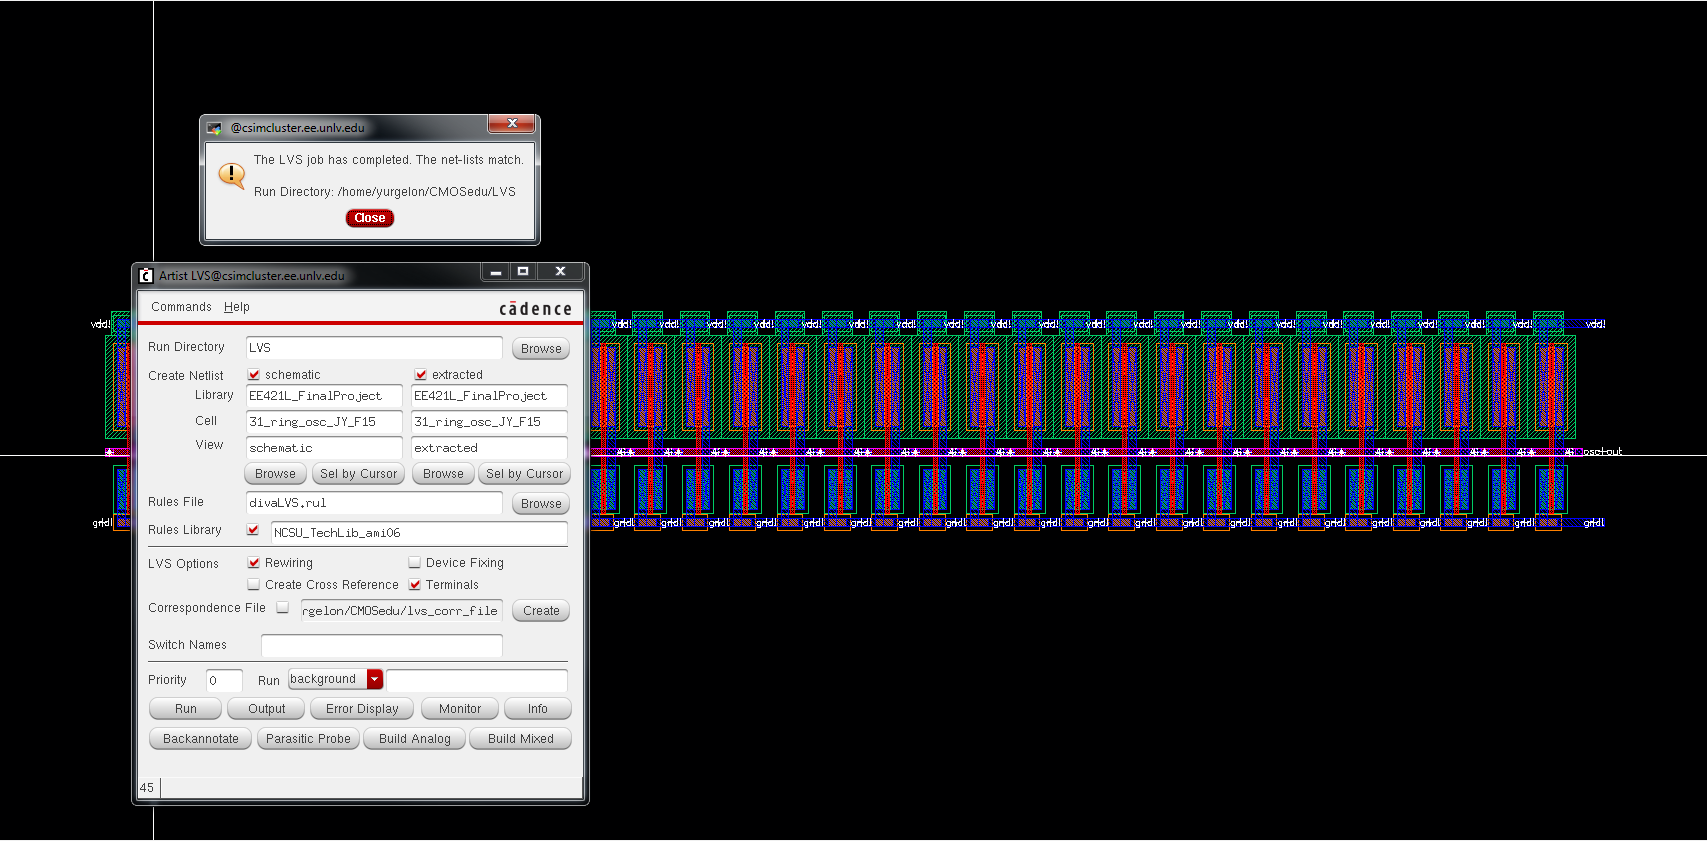
Task: Click the Build Analog button
Action: (x=414, y=739)
